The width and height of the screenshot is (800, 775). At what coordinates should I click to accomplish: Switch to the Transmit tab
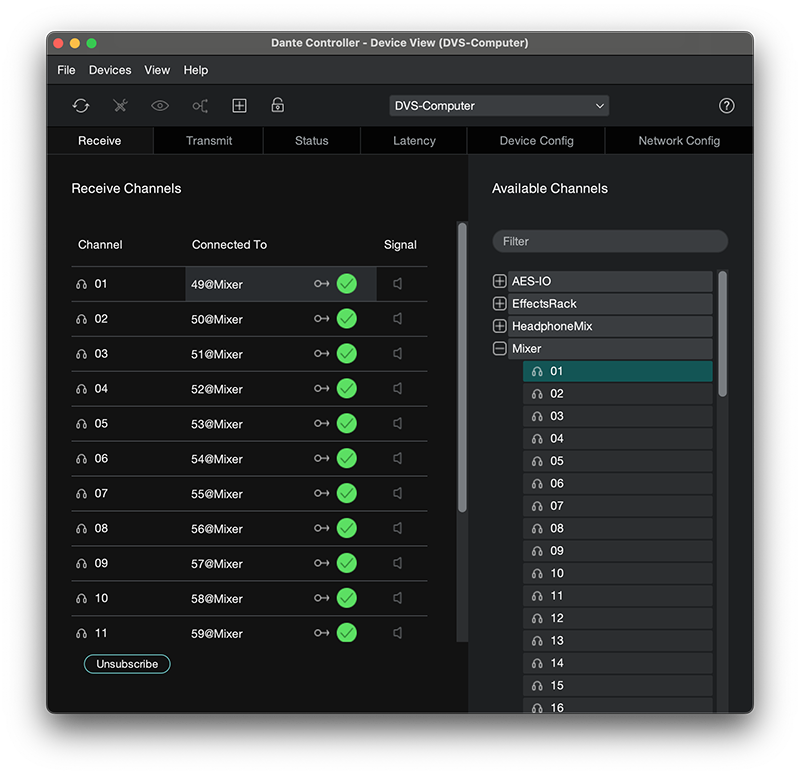coord(209,141)
